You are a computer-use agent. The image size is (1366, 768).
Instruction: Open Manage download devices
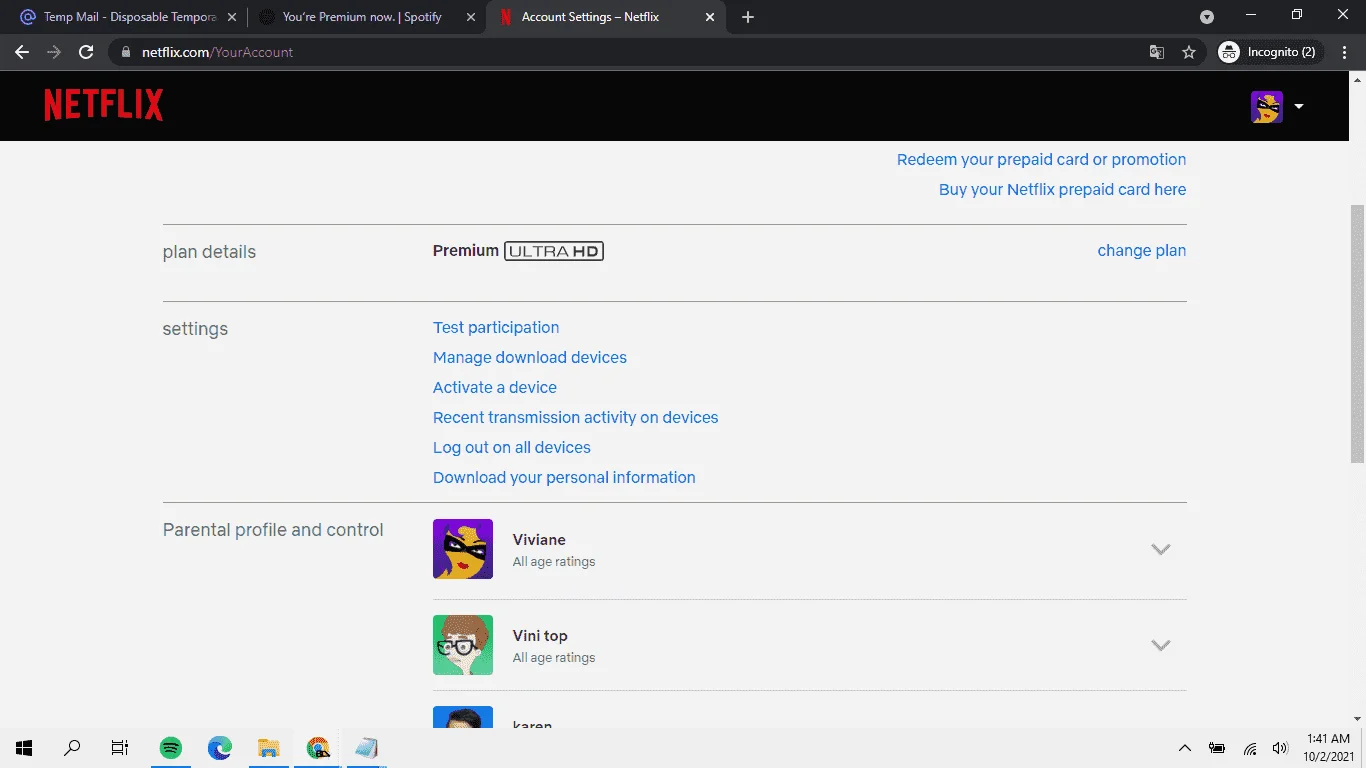(530, 357)
